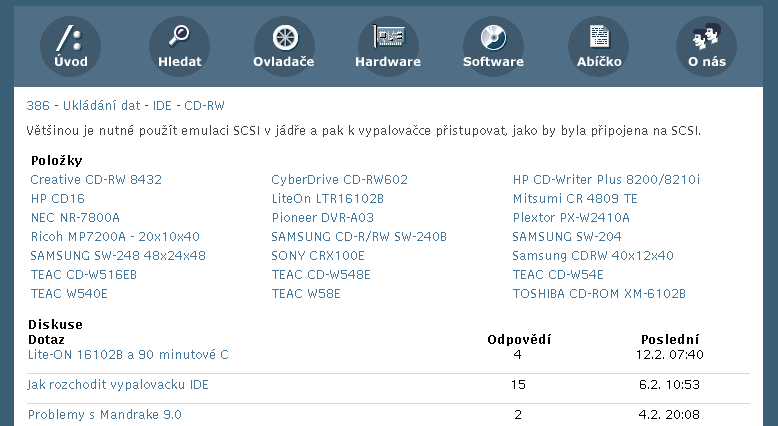The width and height of the screenshot is (778, 426).
Task: Click the Abíčko document icon
Action: (x=598, y=46)
